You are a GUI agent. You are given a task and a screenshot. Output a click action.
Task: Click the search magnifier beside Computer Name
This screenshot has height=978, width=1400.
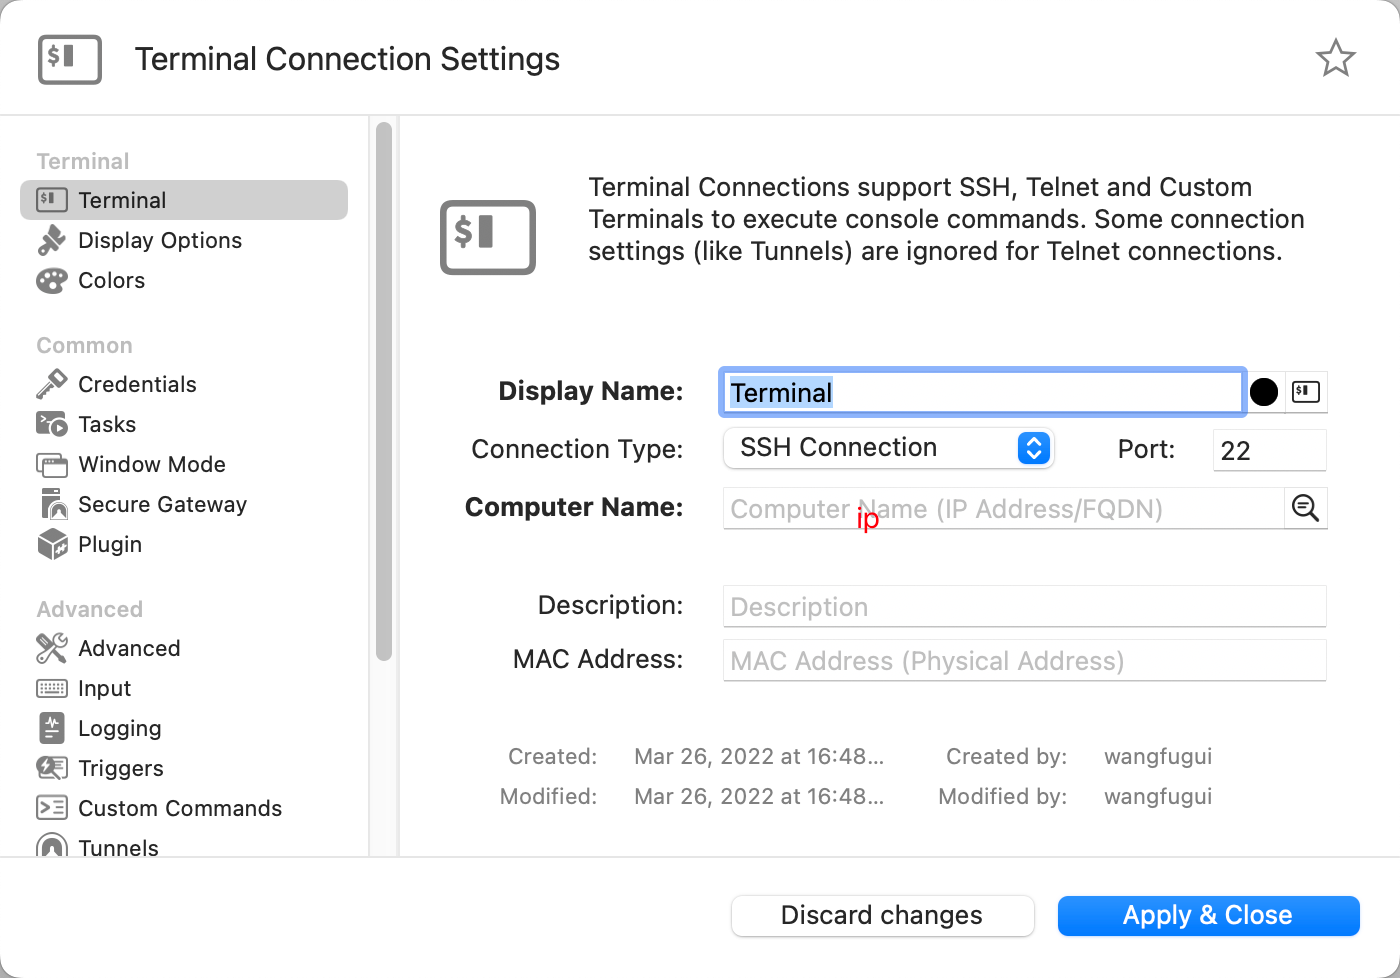[1305, 508]
